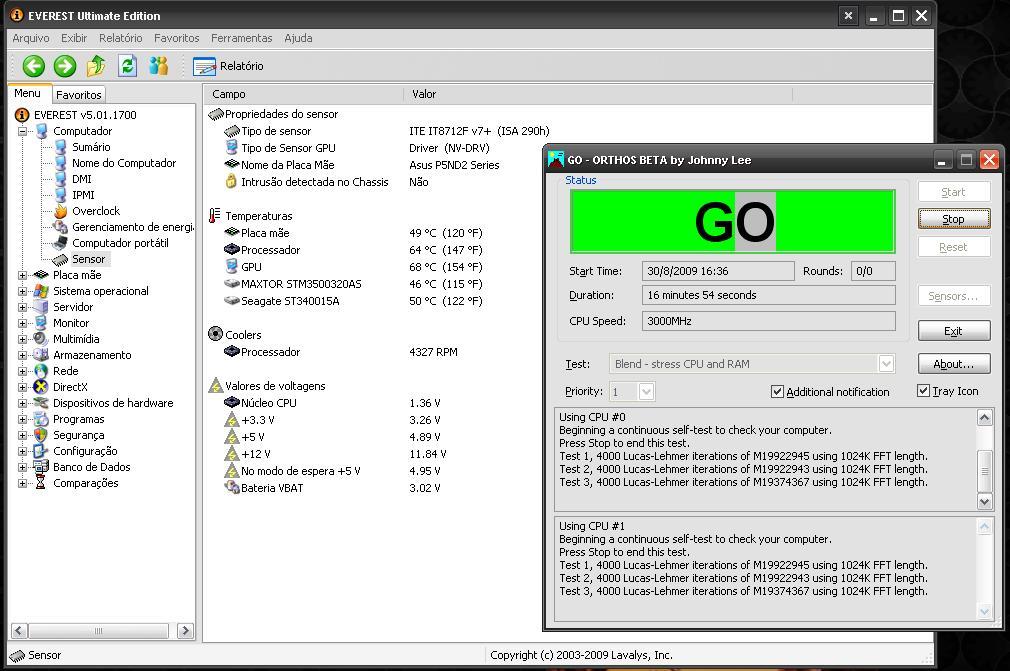Select the Overclock flame icon
The width and height of the screenshot is (1010, 671).
[x=61, y=211]
